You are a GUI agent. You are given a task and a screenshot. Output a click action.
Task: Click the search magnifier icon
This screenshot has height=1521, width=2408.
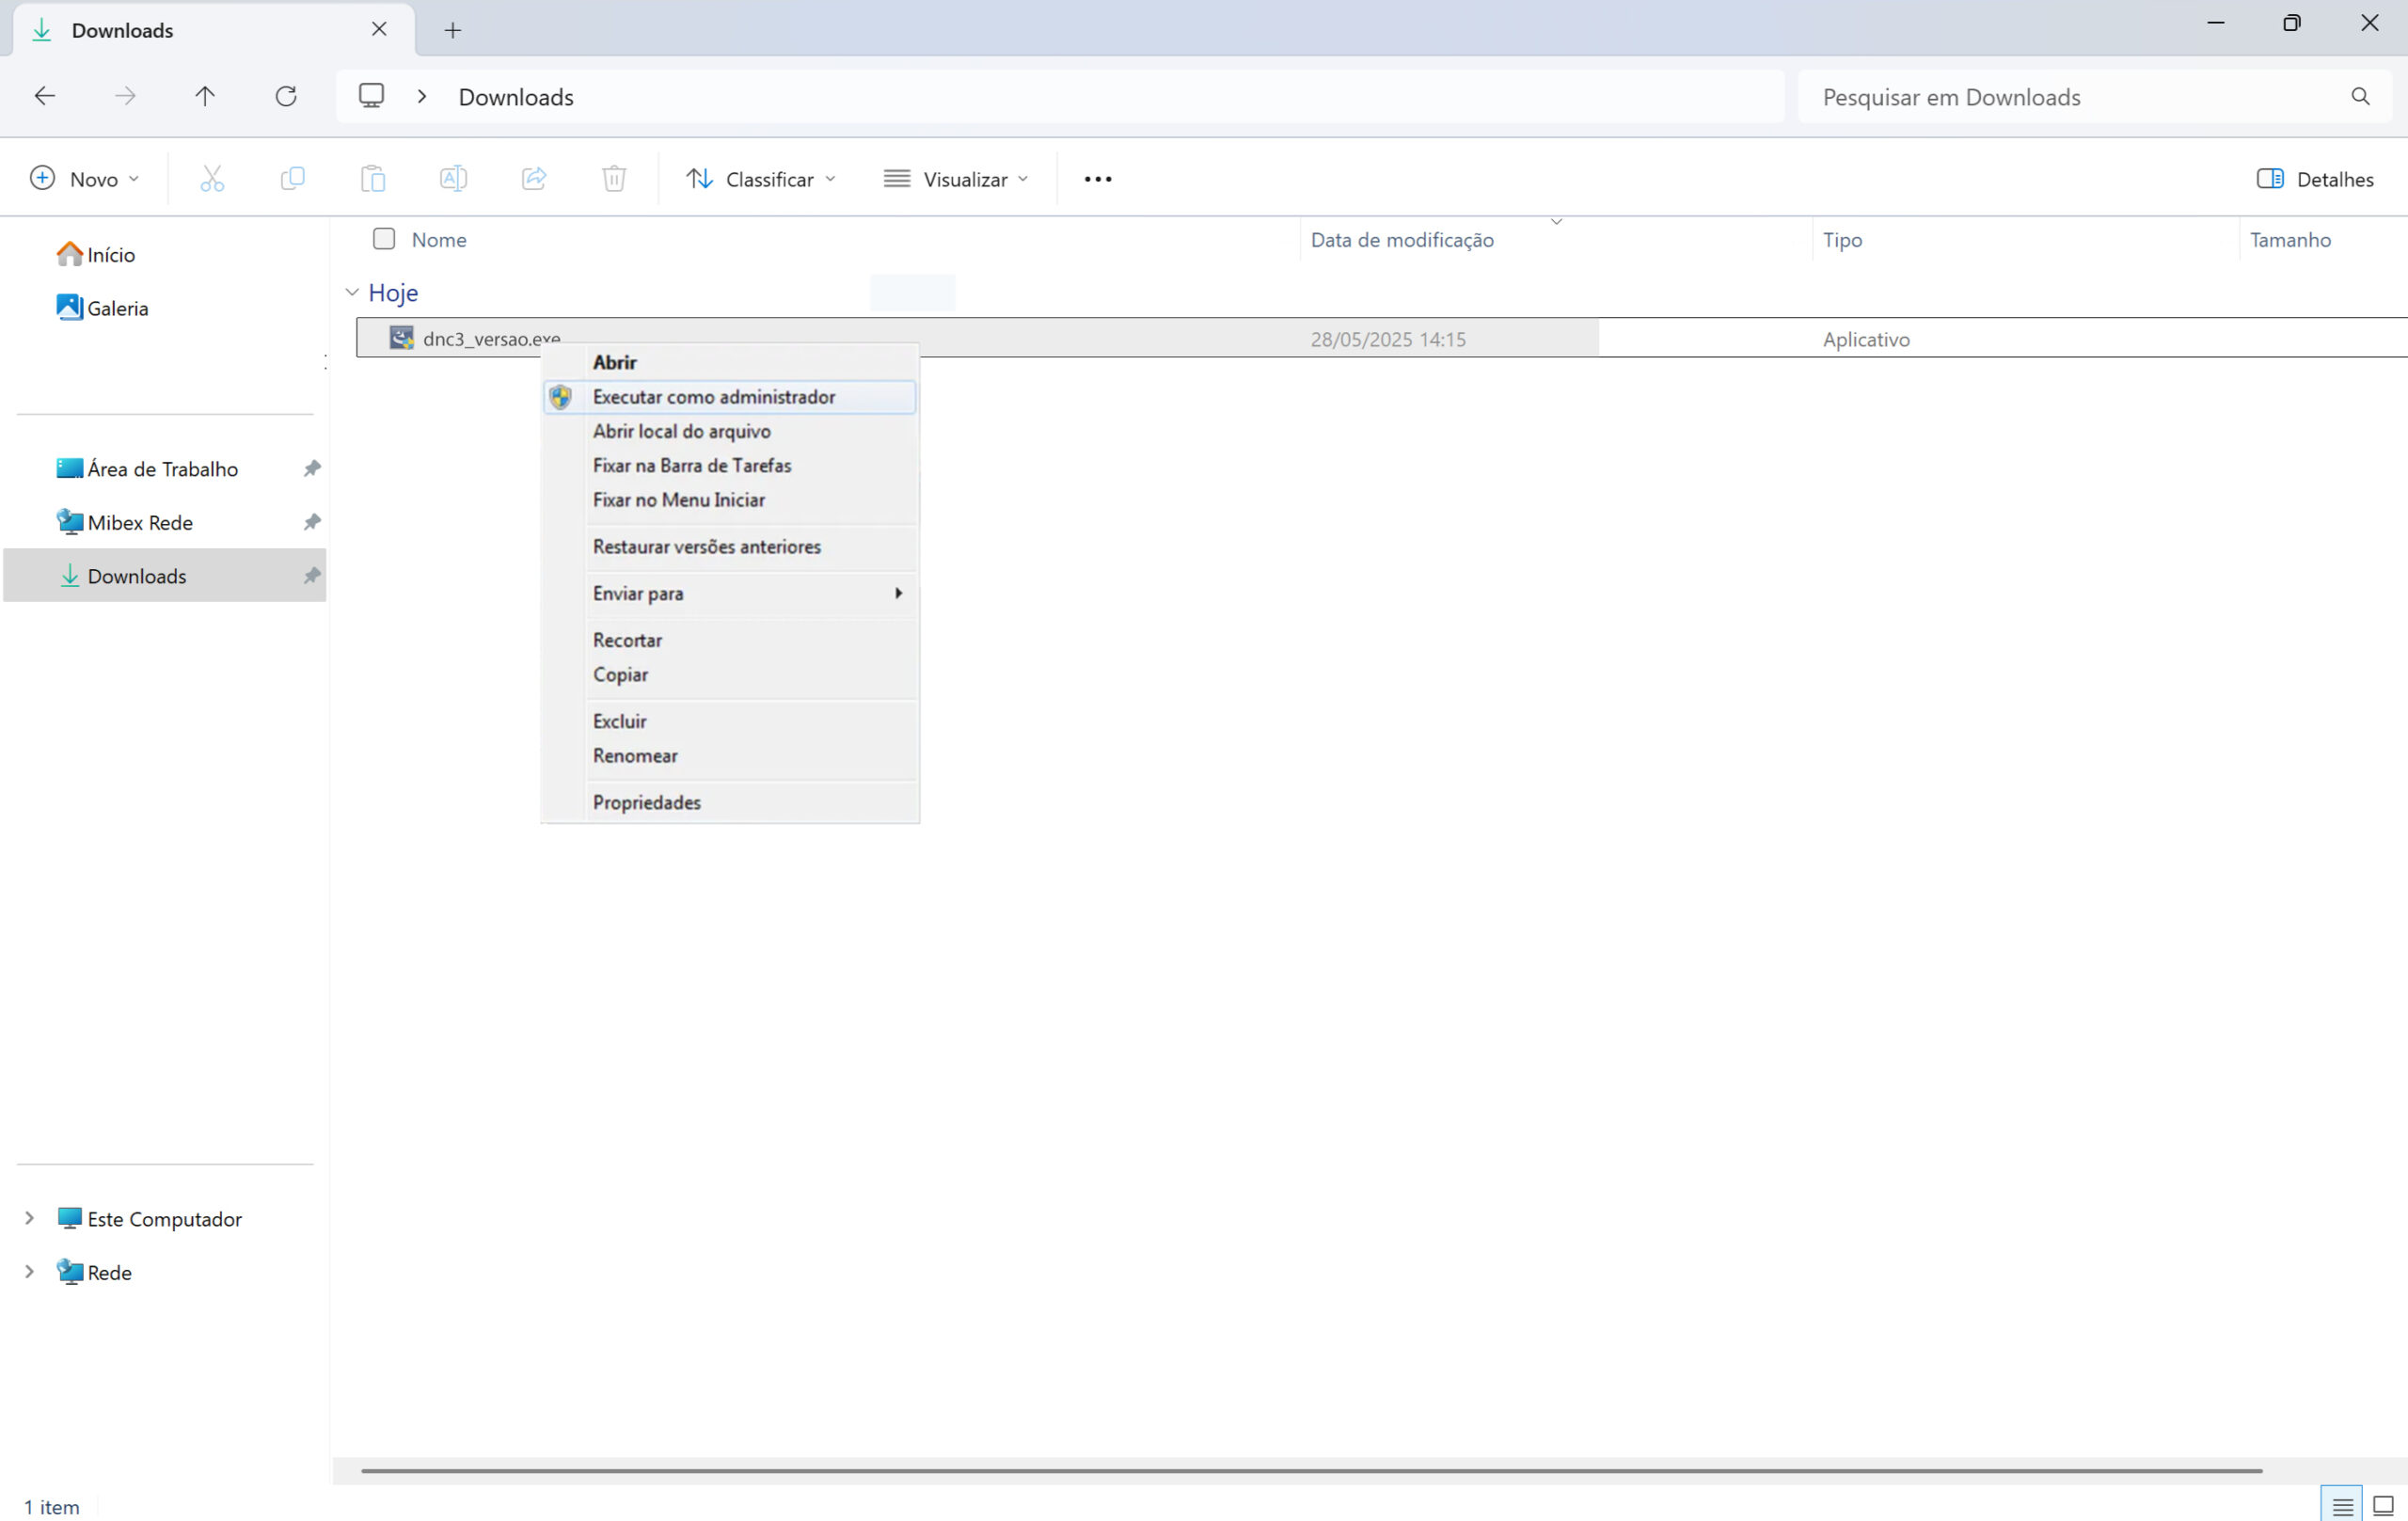pos(2360,96)
